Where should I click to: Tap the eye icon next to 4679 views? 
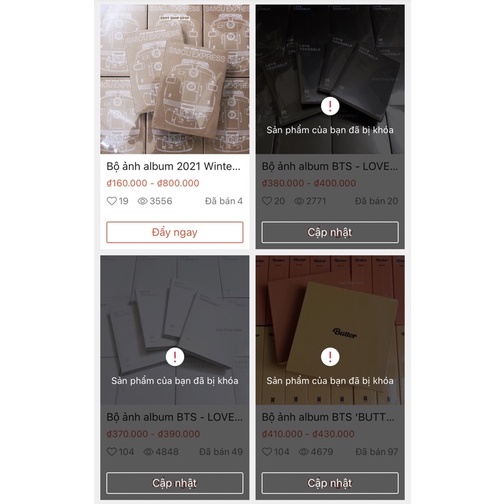pyautogui.click(x=304, y=452)
